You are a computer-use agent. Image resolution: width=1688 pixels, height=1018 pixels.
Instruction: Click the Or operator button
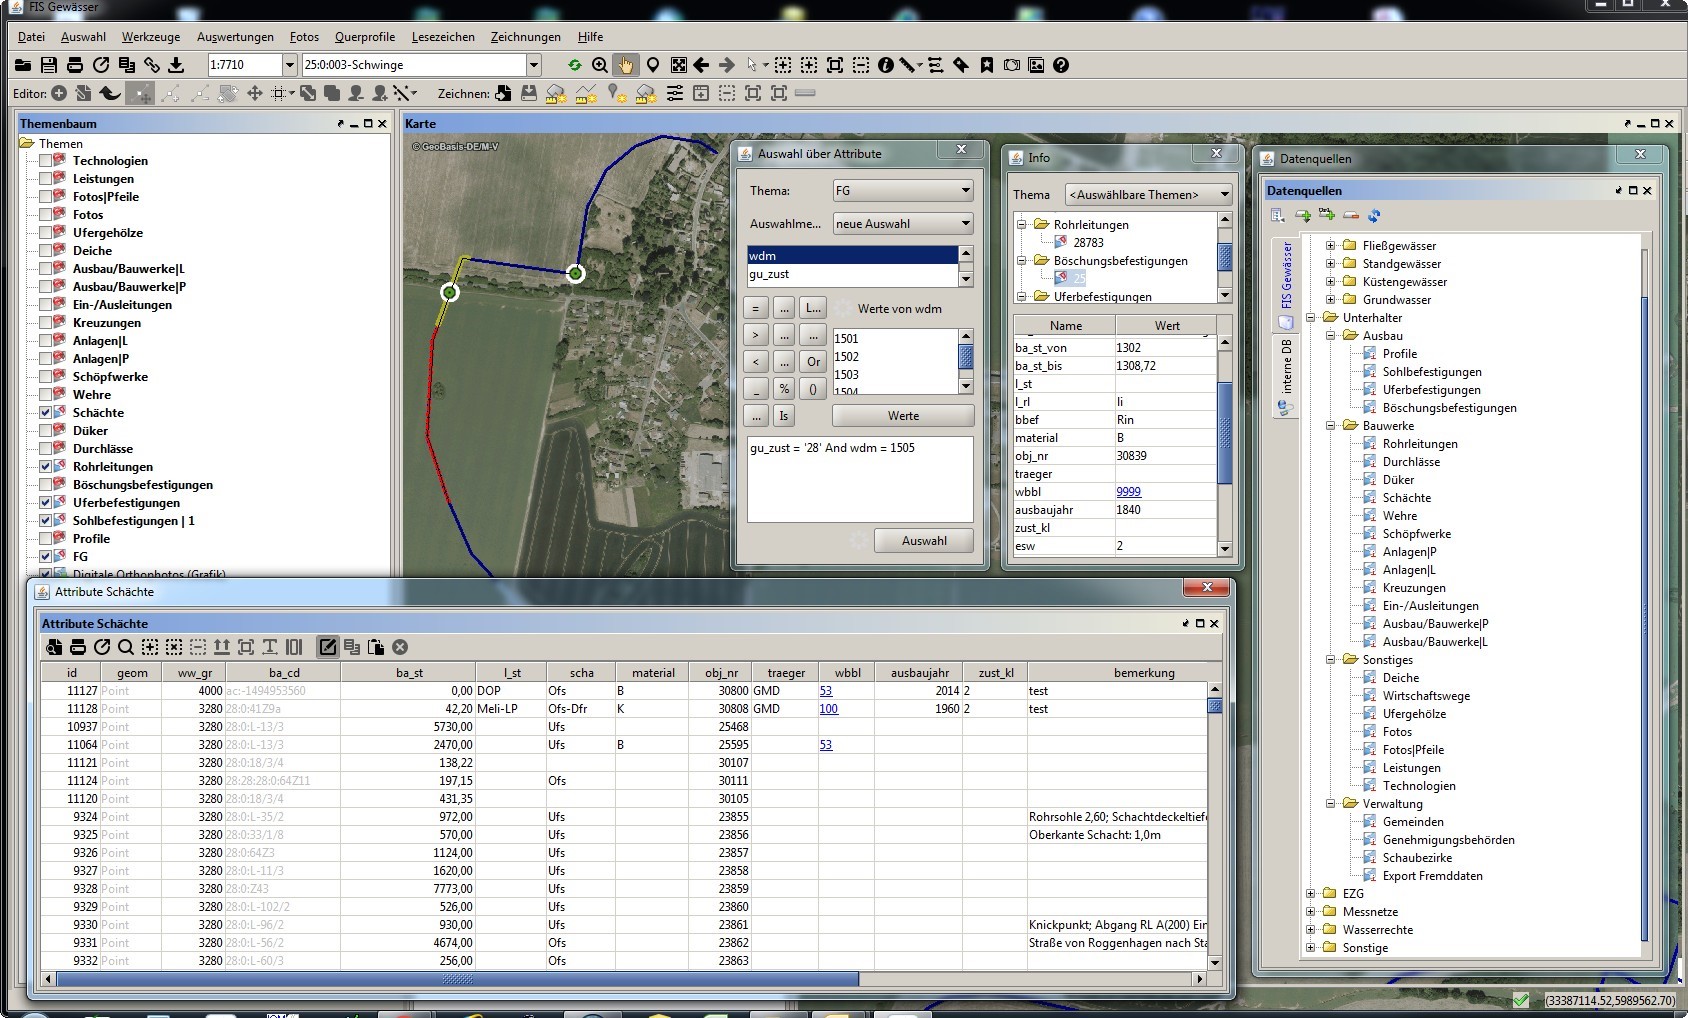[813, 362]
